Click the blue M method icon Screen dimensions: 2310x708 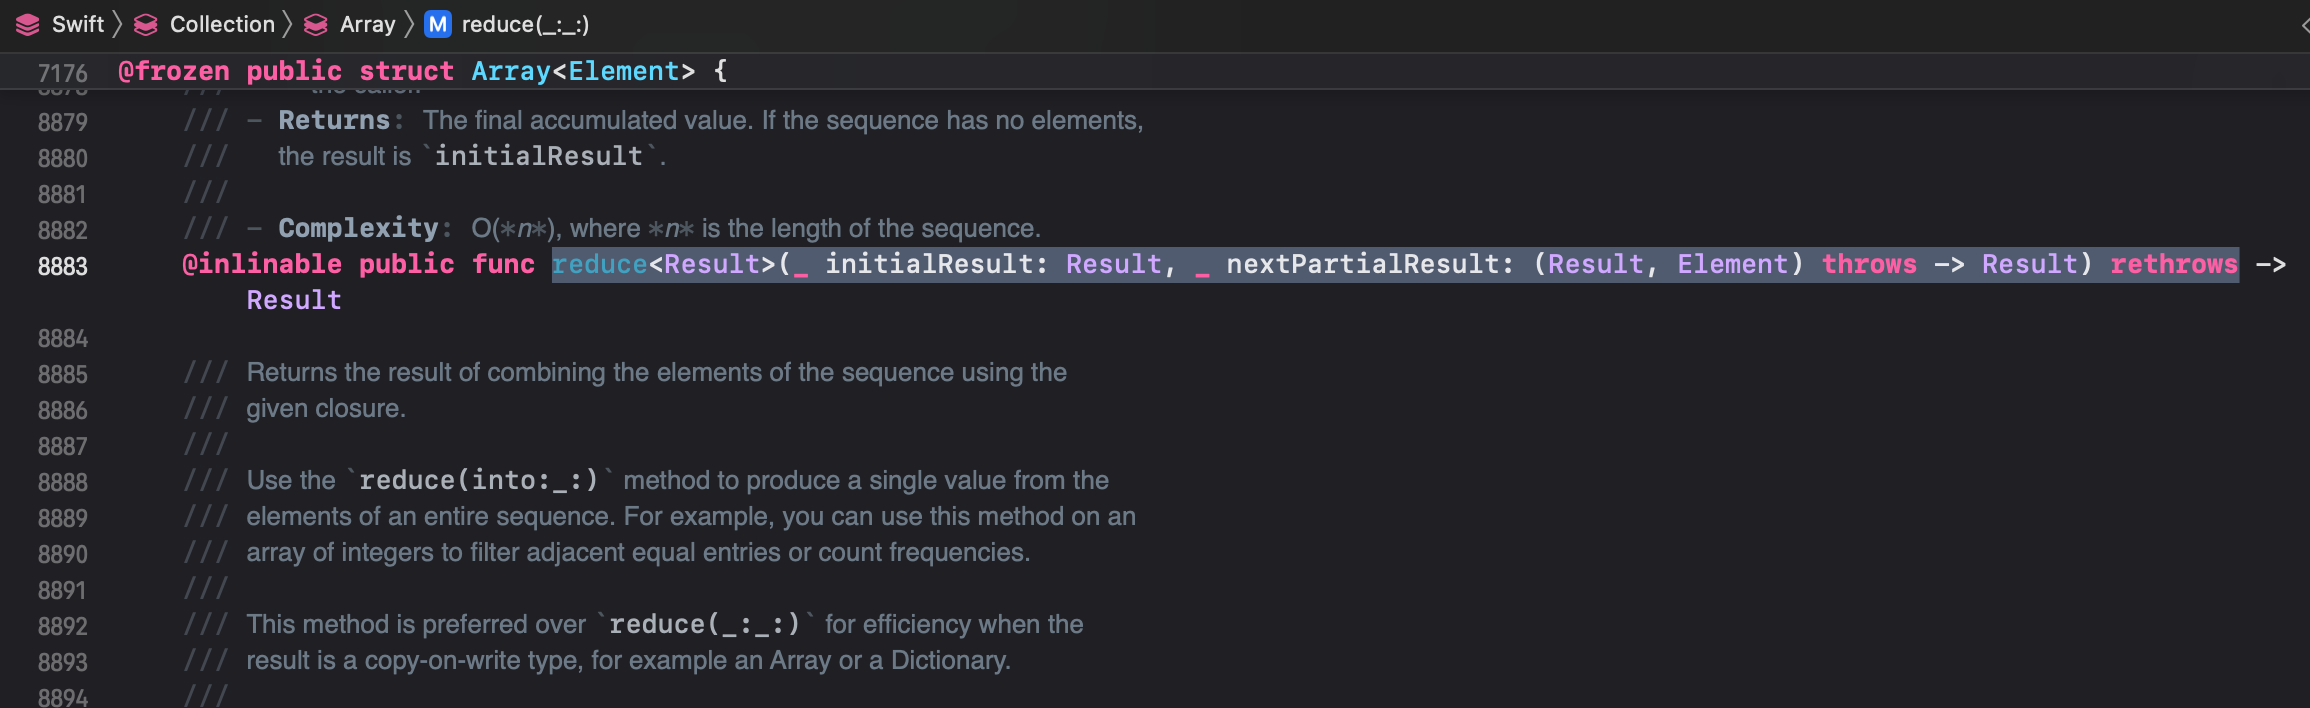click(438, 25)
